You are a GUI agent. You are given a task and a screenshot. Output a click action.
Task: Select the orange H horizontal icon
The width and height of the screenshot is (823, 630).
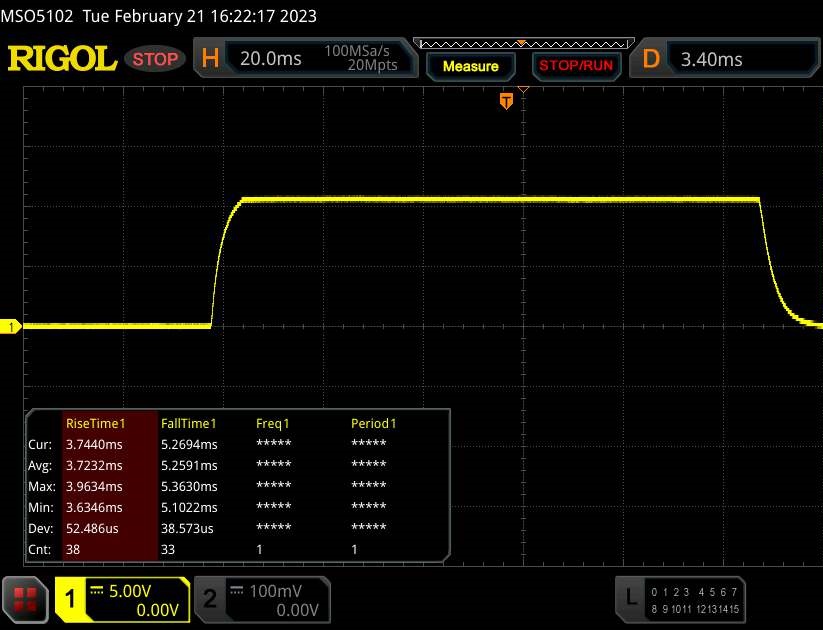click(210, 59)
